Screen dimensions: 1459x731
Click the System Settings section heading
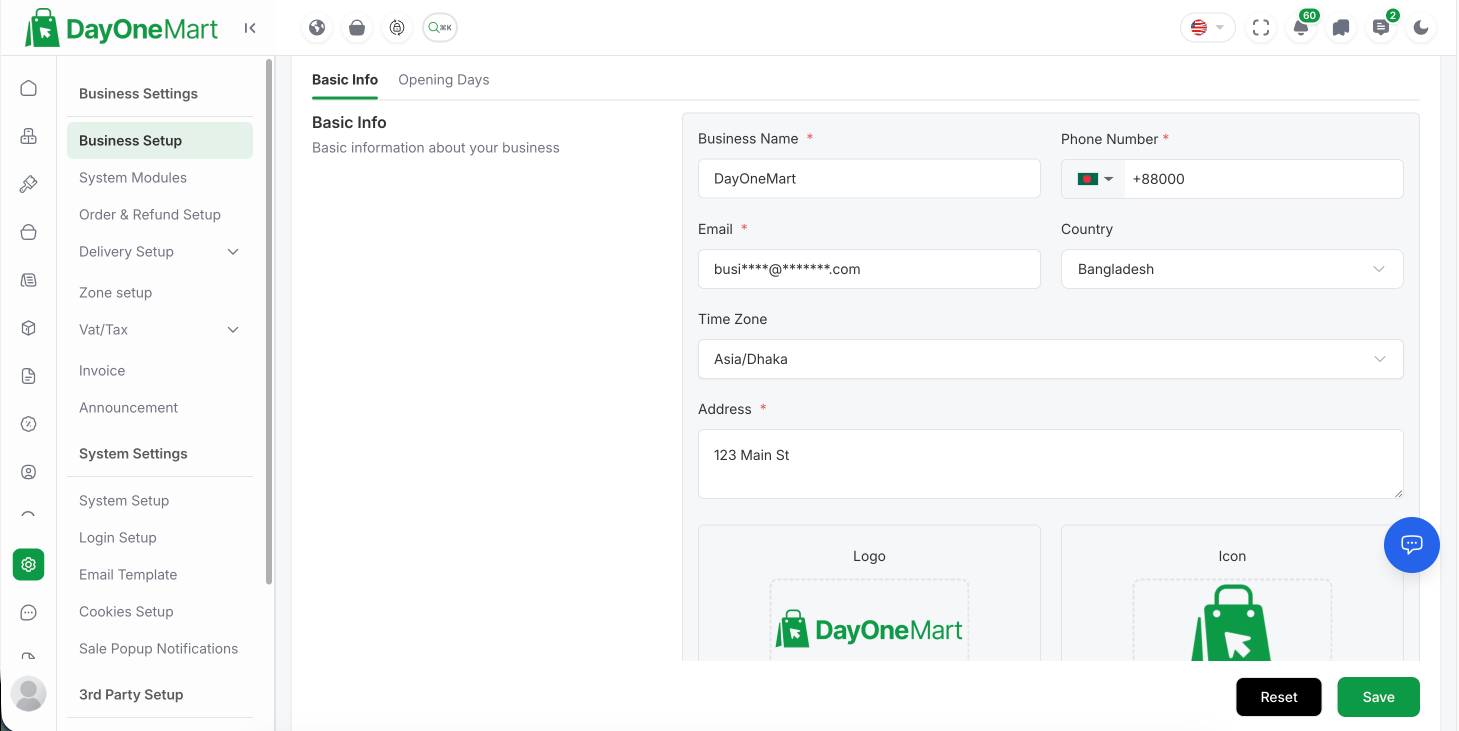[133, 454]
